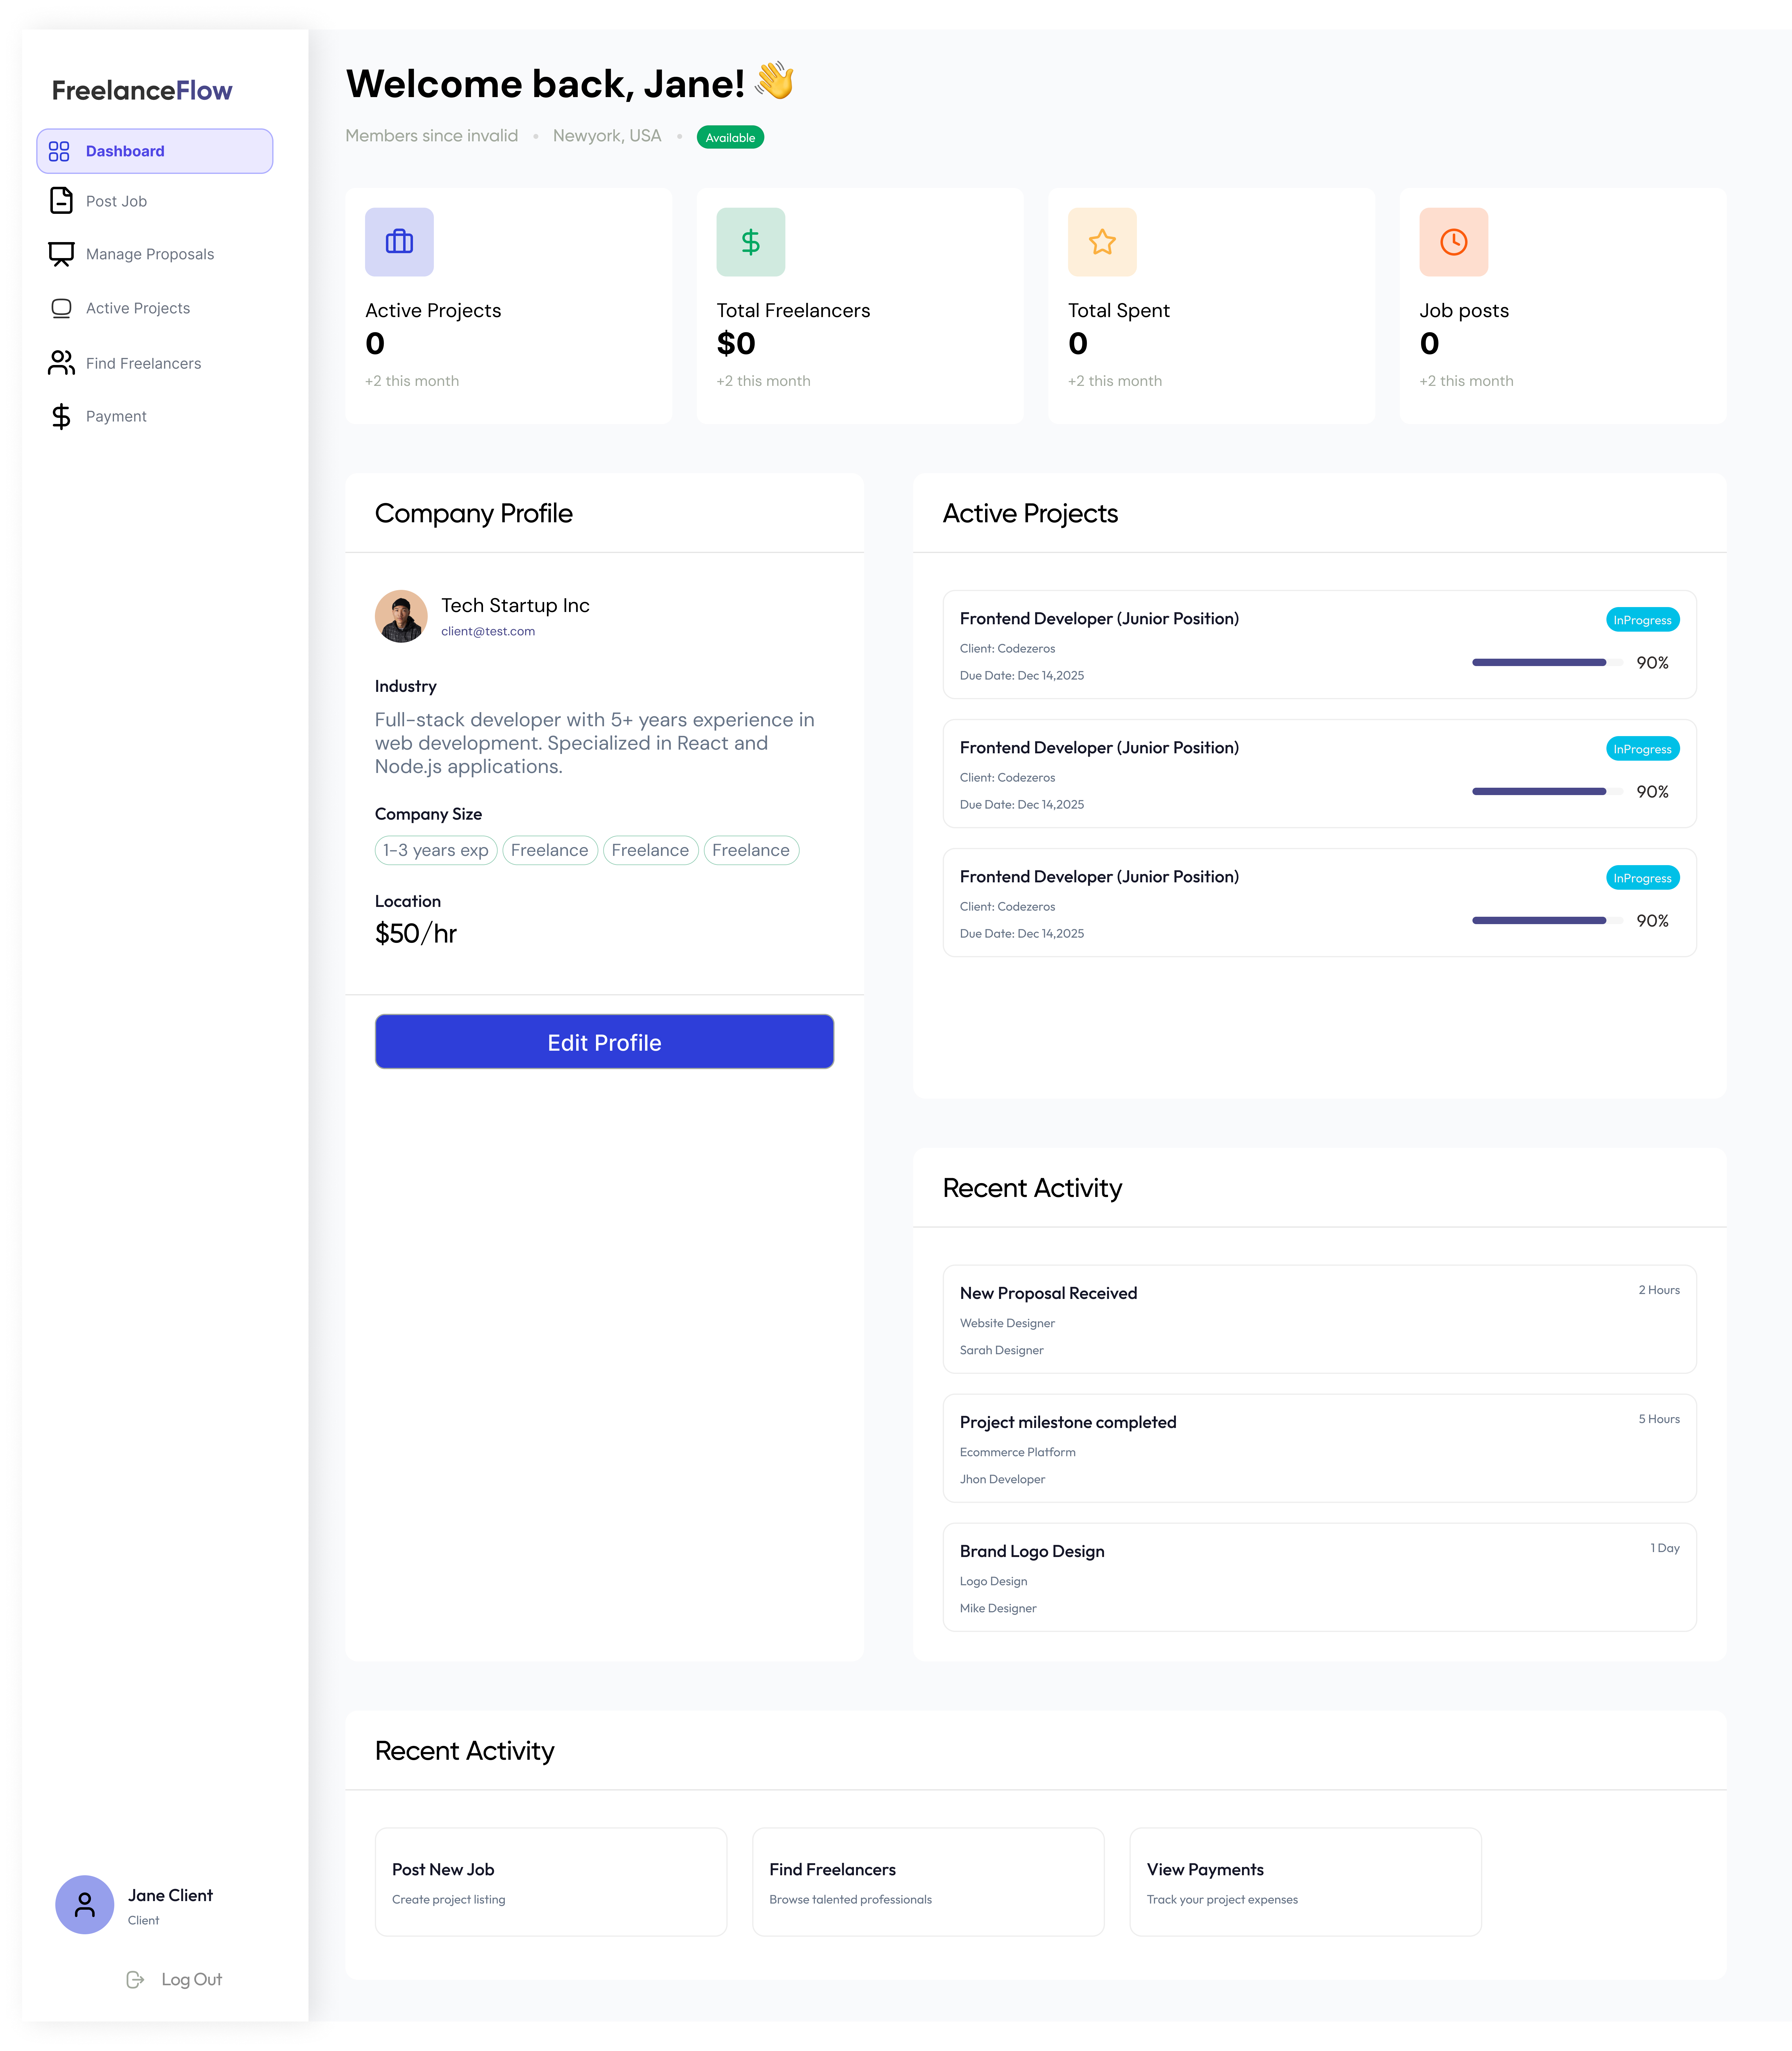Click the "5 Hours" timestamp
Screen dimensions: 1792x2051
[1659, 1419]
